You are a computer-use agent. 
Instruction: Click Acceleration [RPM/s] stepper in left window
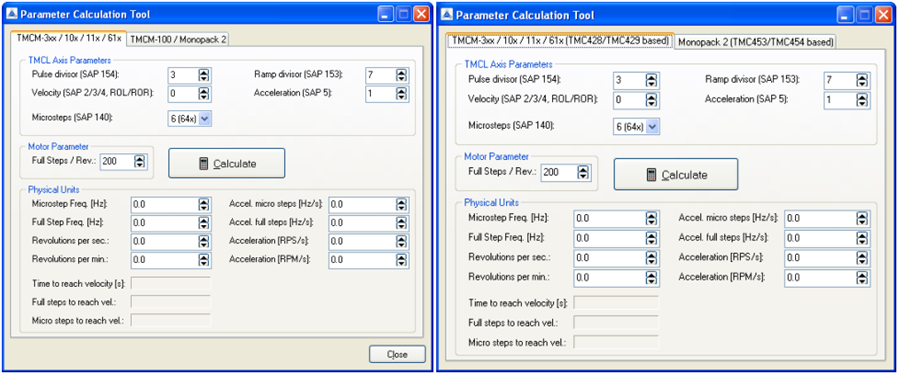401,261
